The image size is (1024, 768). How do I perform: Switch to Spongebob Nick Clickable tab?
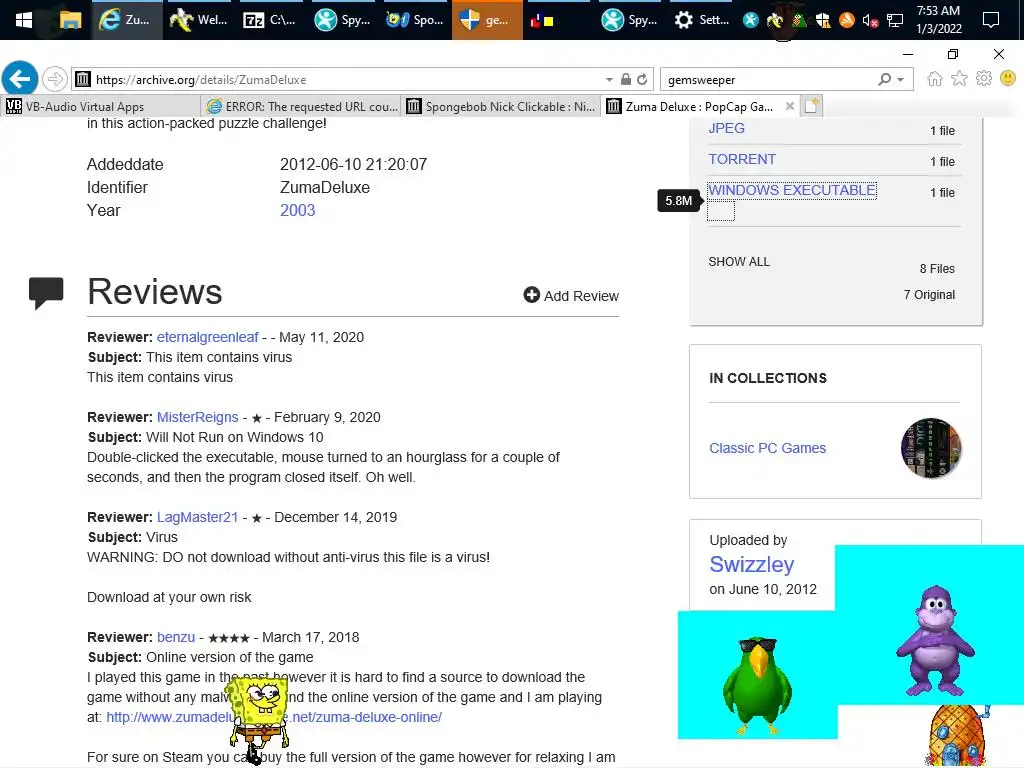point(501,106)
